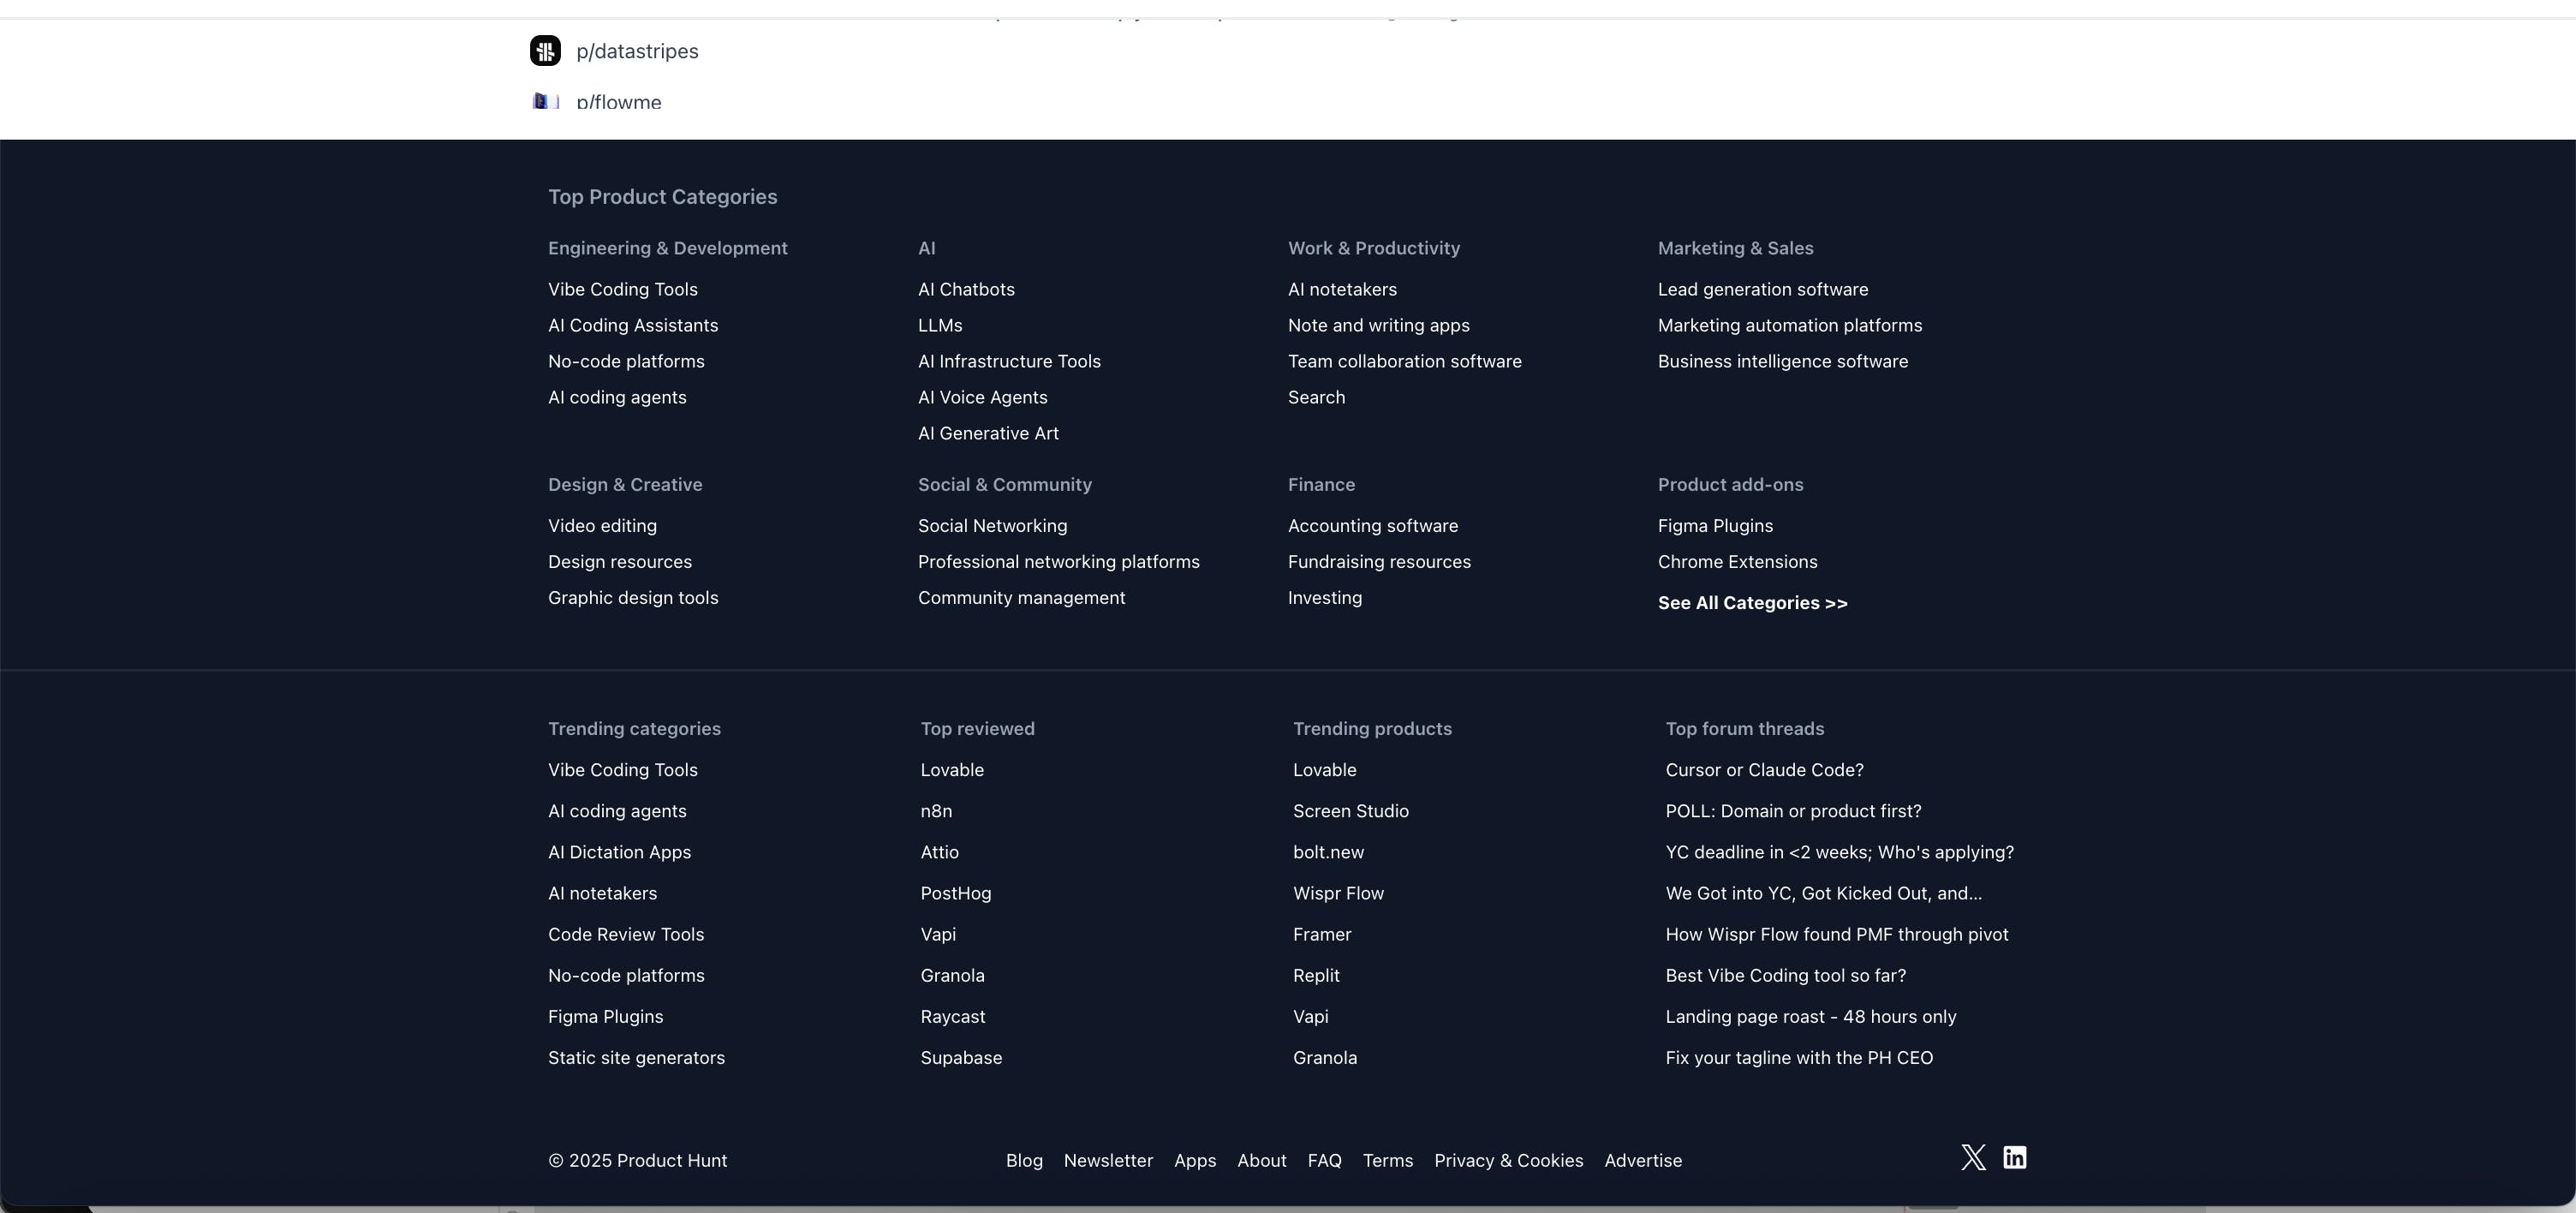
Task: Open the p/datastripes forum link
Action: 637,51
